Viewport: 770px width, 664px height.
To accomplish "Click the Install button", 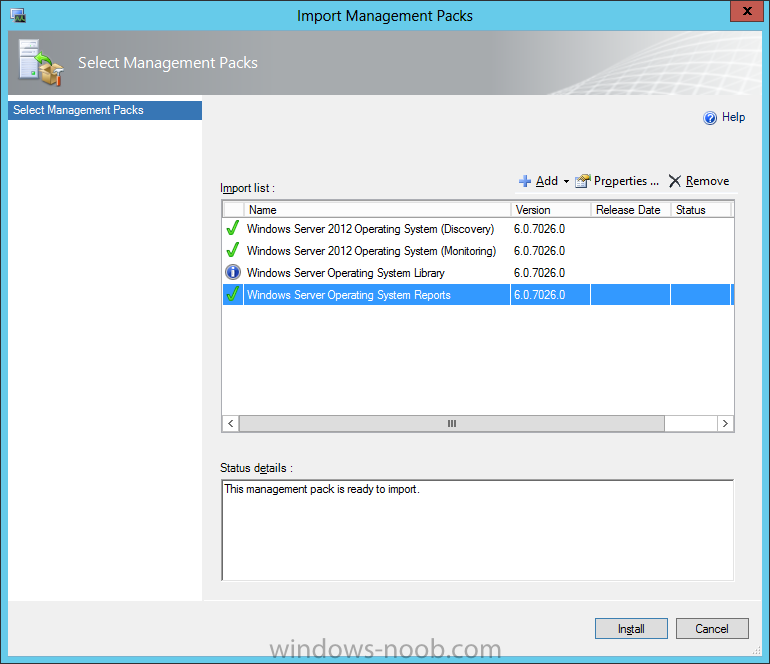I will click(631, 629).
